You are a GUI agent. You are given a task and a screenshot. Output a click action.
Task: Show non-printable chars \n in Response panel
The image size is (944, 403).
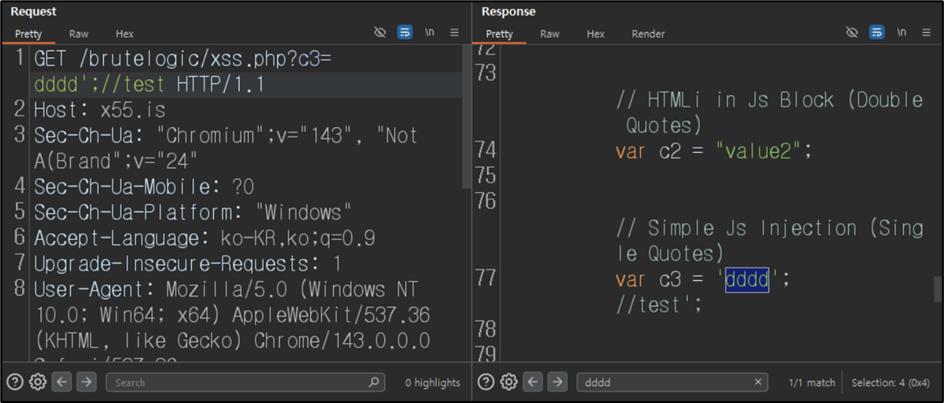(x=901, y=33)
